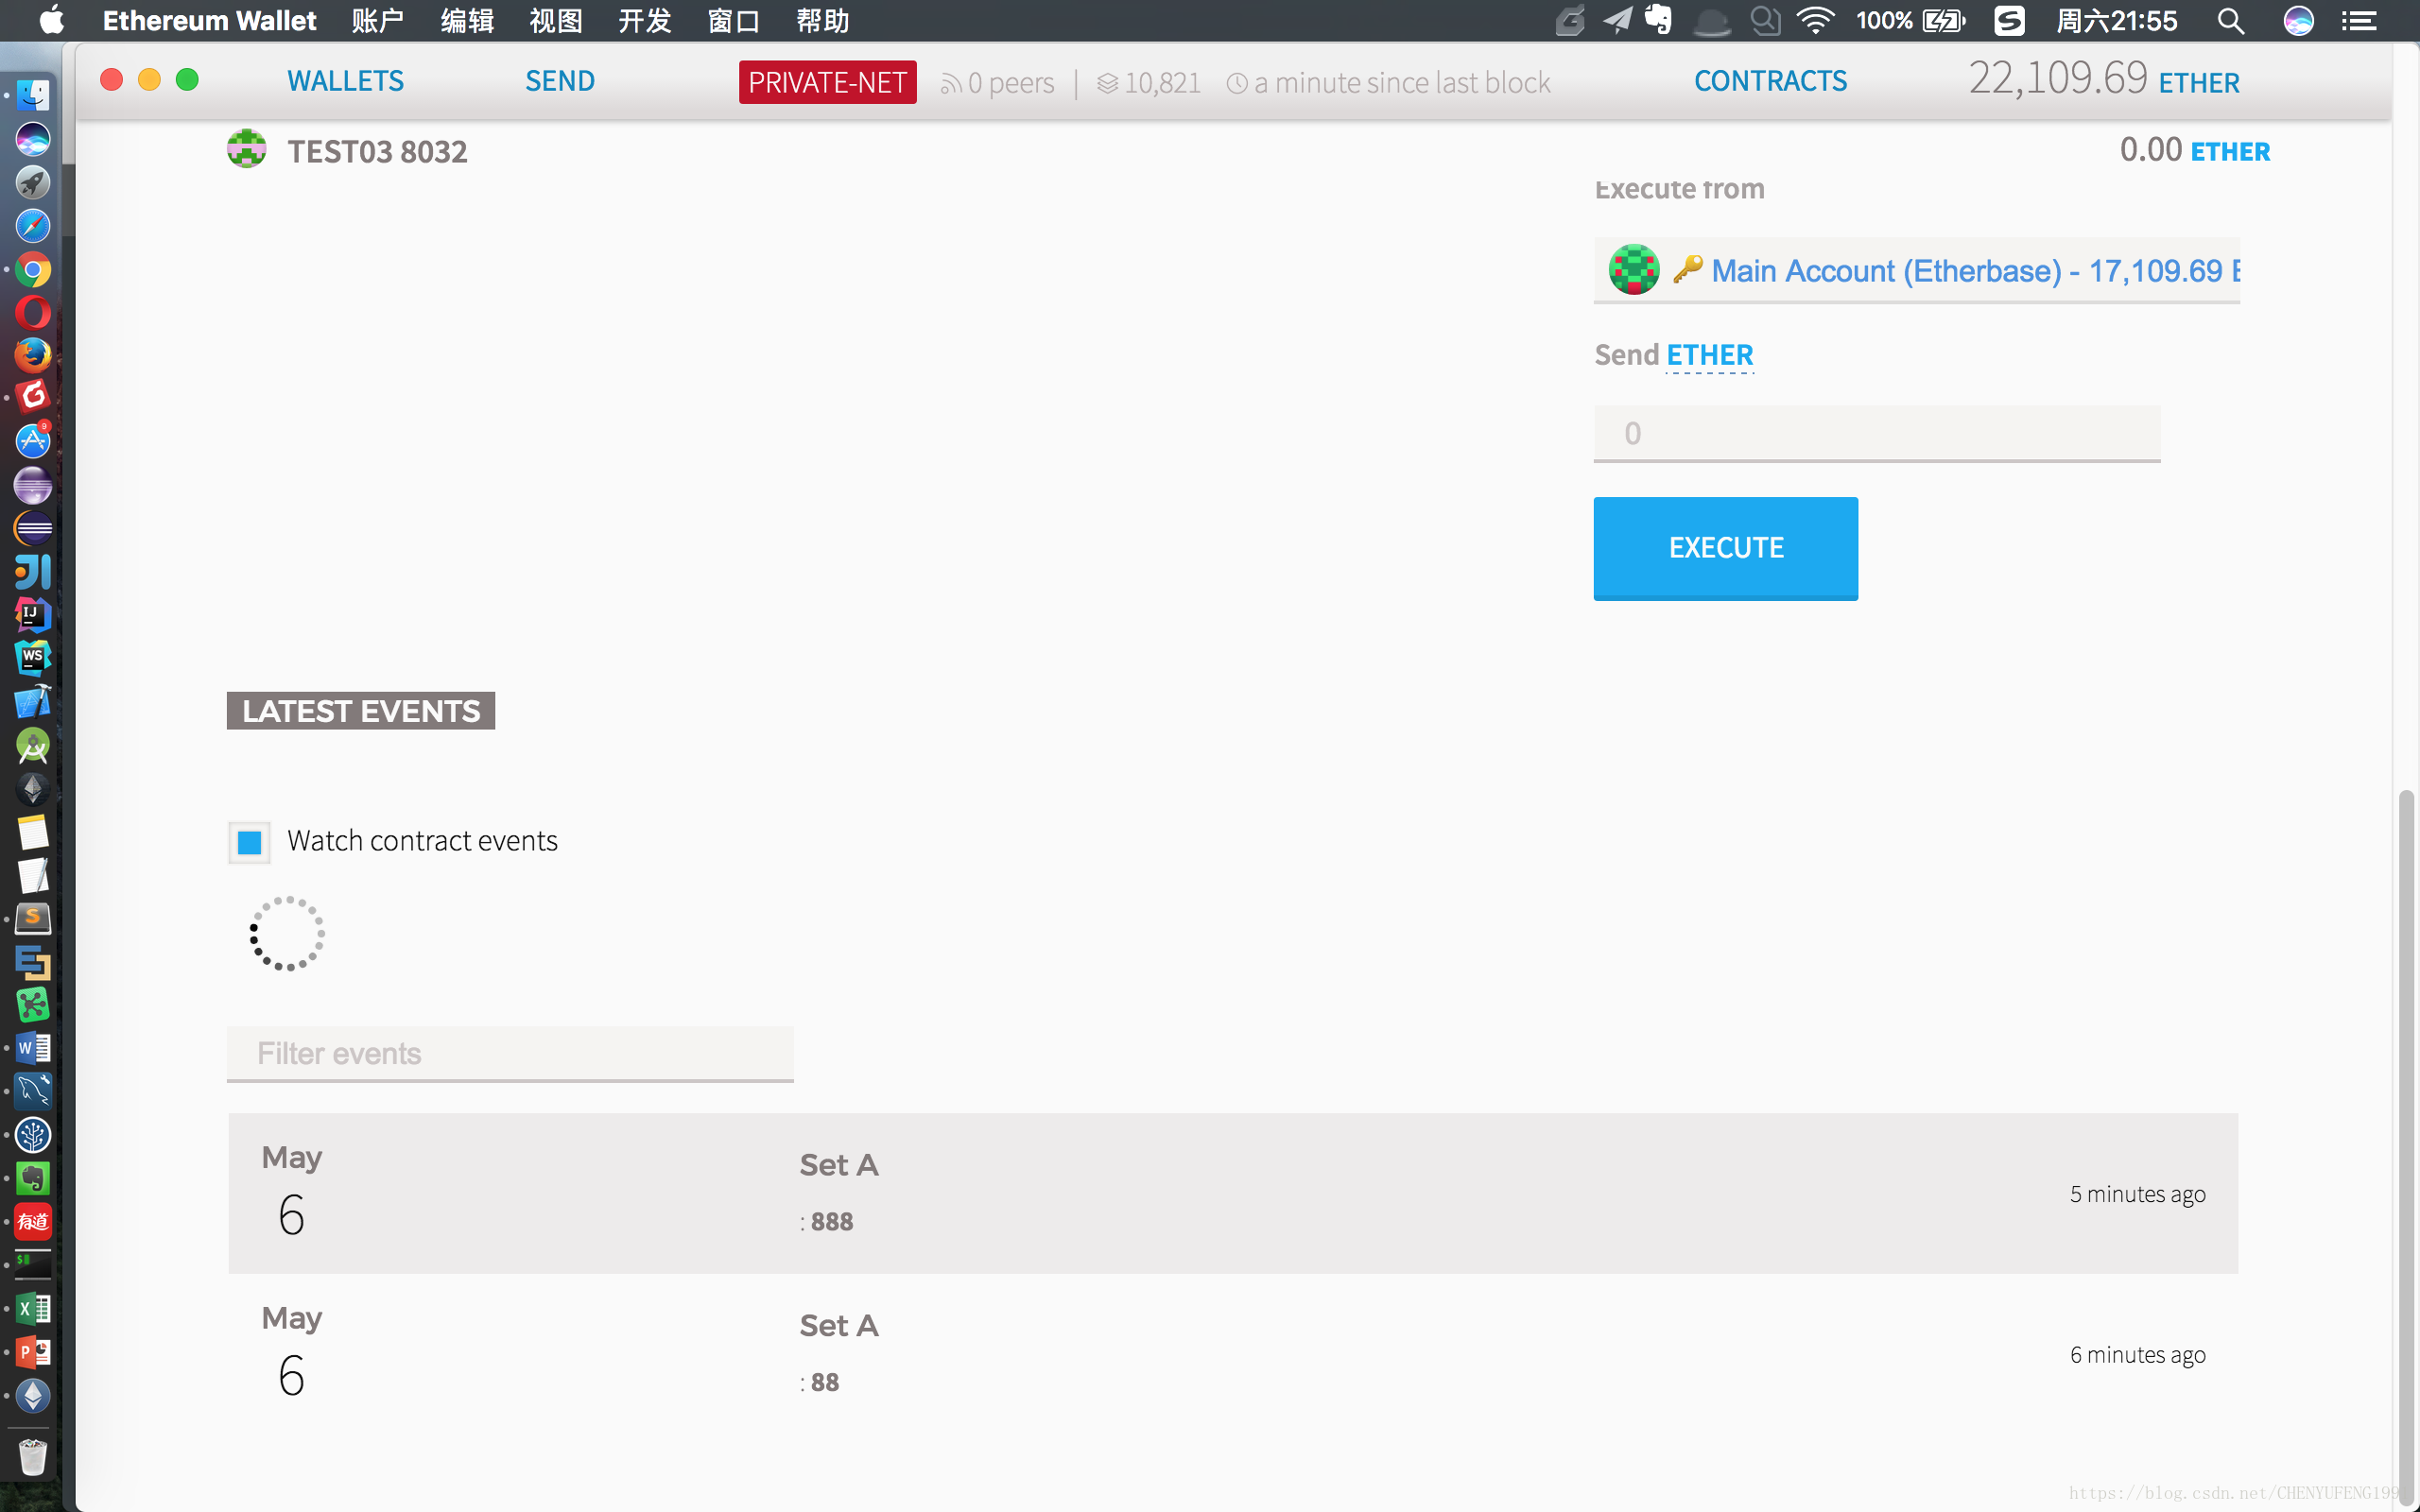Click the last block timer icon
The height and width of the screenshot is (1512, 2420).
tap(1236, 82)
